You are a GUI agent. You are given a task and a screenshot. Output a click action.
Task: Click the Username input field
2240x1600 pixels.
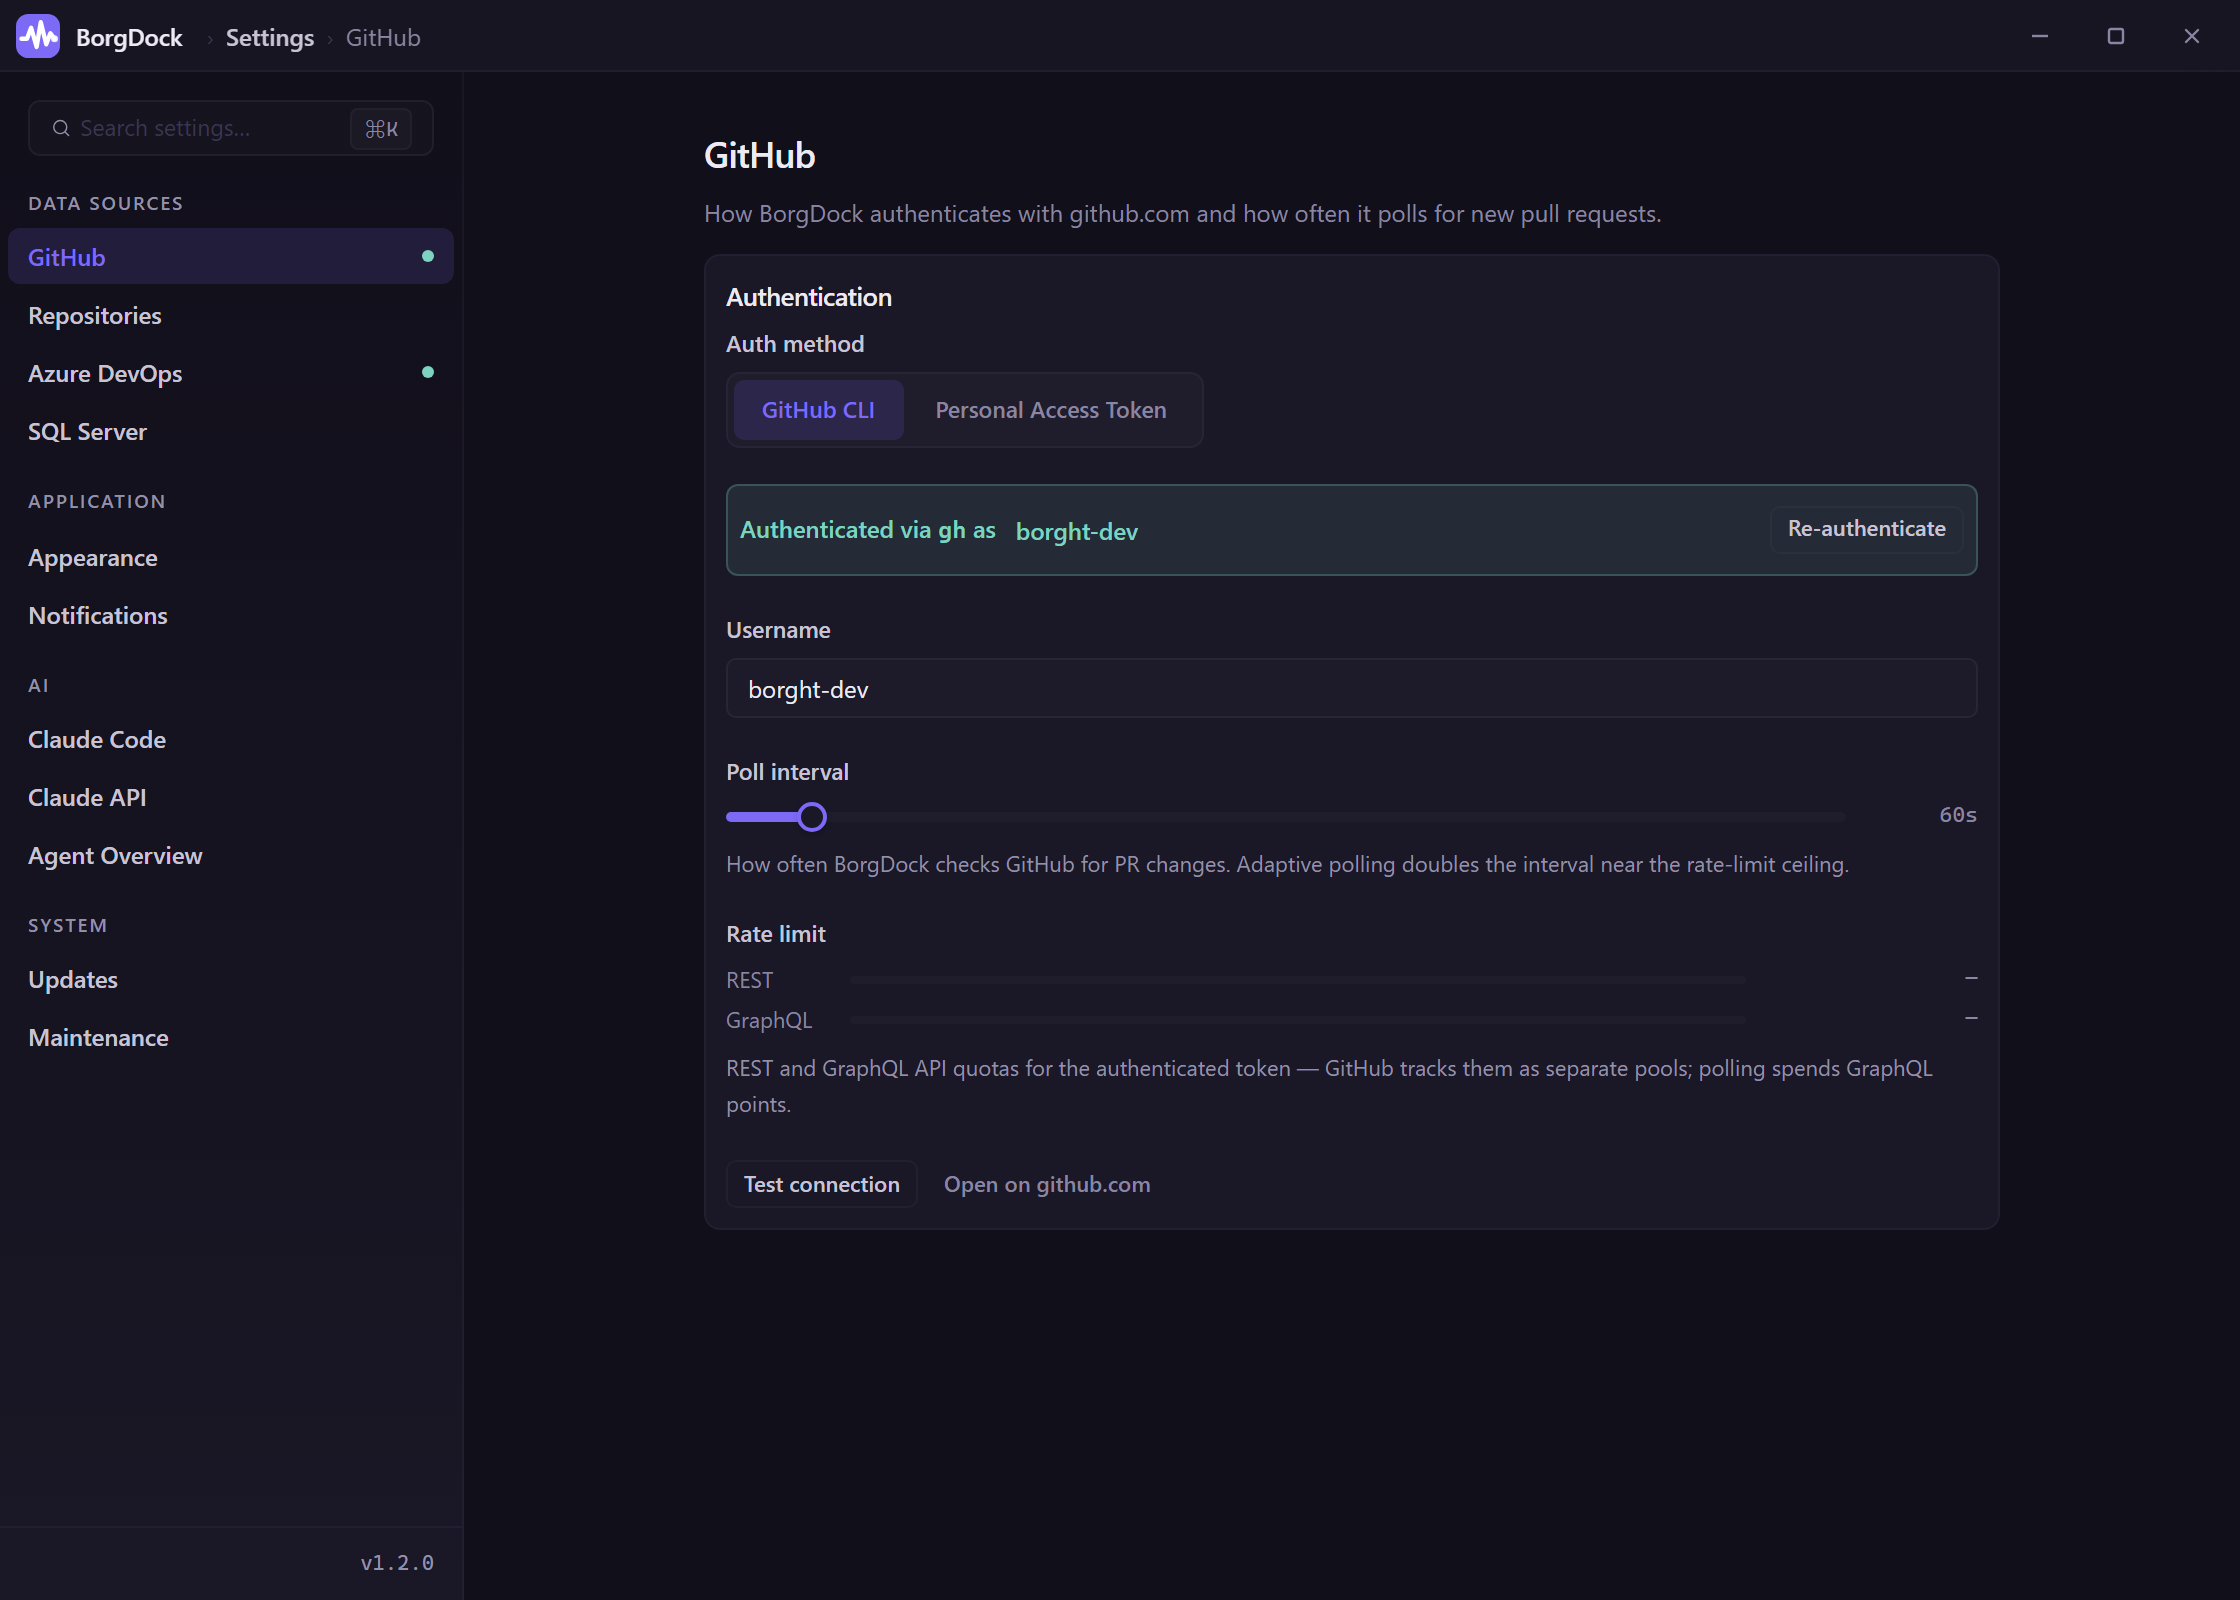(1351, 688)
